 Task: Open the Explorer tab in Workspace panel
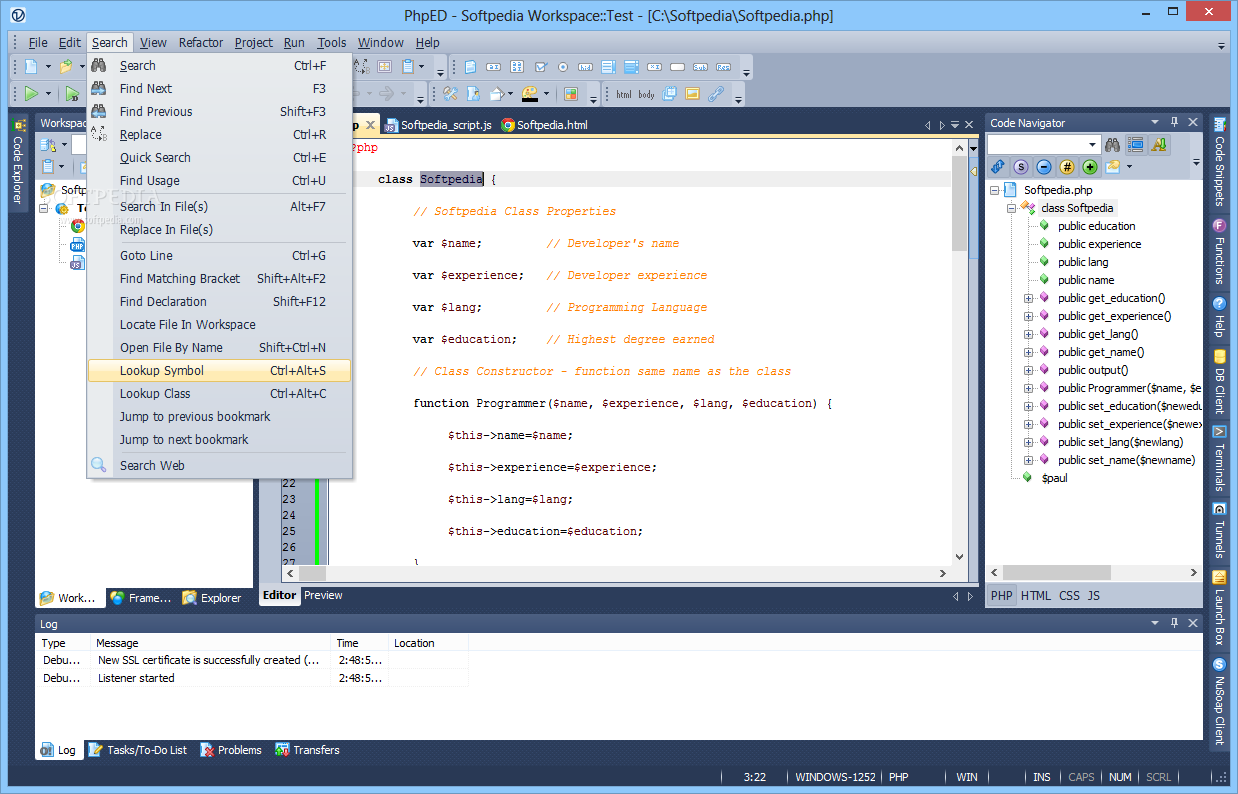(212, 598)
